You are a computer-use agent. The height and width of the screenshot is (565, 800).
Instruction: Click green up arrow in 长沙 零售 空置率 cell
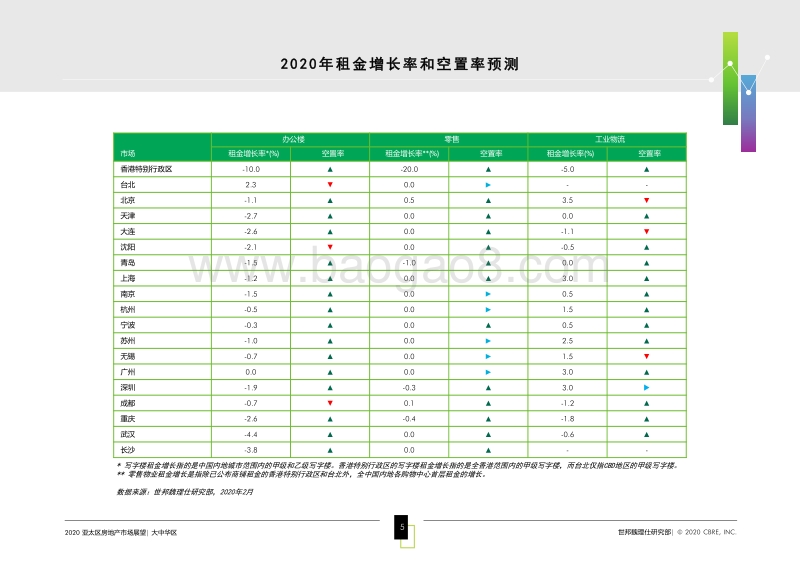[488, 450]
